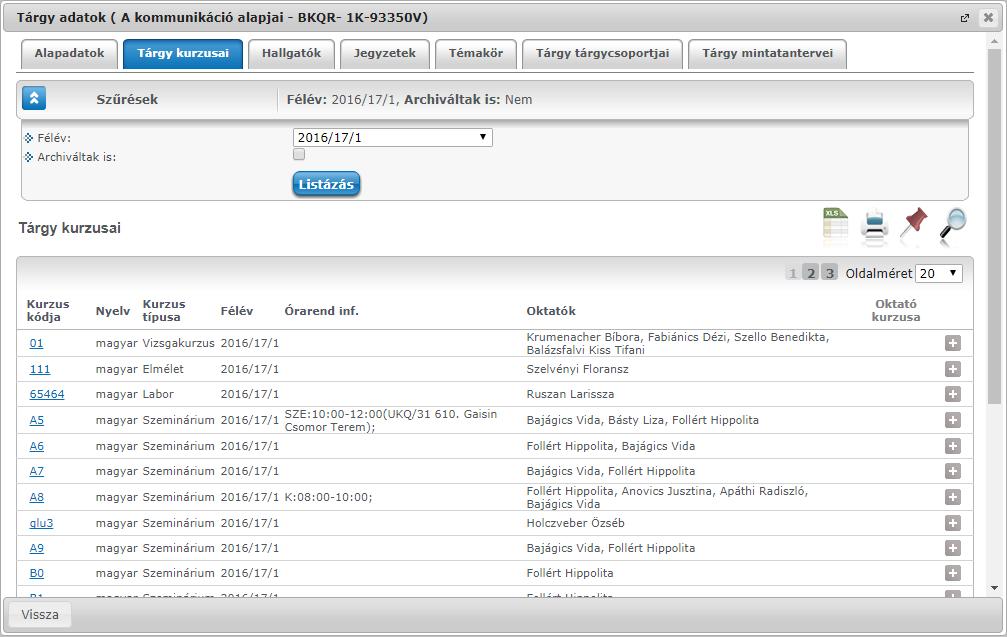This screenshot has height=637, width=1007.
Task: Sort by Oktatók column header
Action: (551, 311)
